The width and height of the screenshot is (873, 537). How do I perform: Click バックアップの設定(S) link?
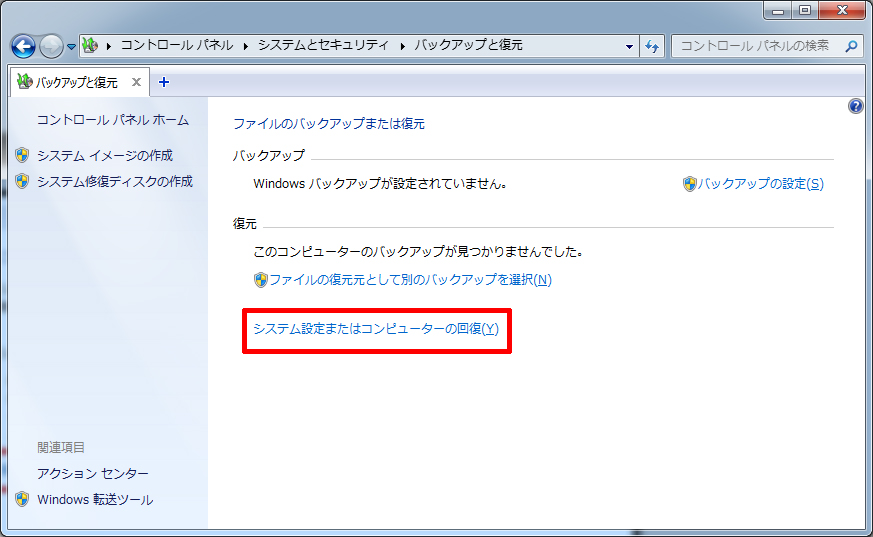click(x=760, y=184)
